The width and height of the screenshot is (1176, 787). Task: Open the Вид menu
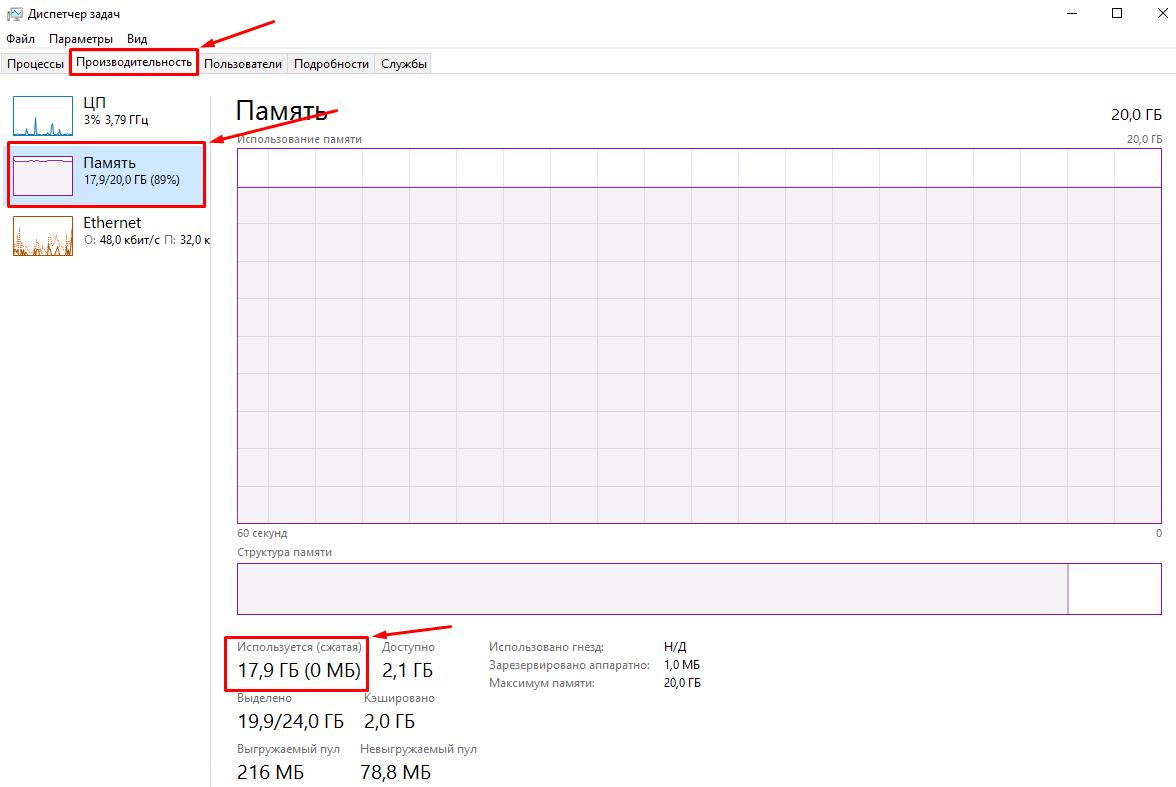tap(137, 39)
